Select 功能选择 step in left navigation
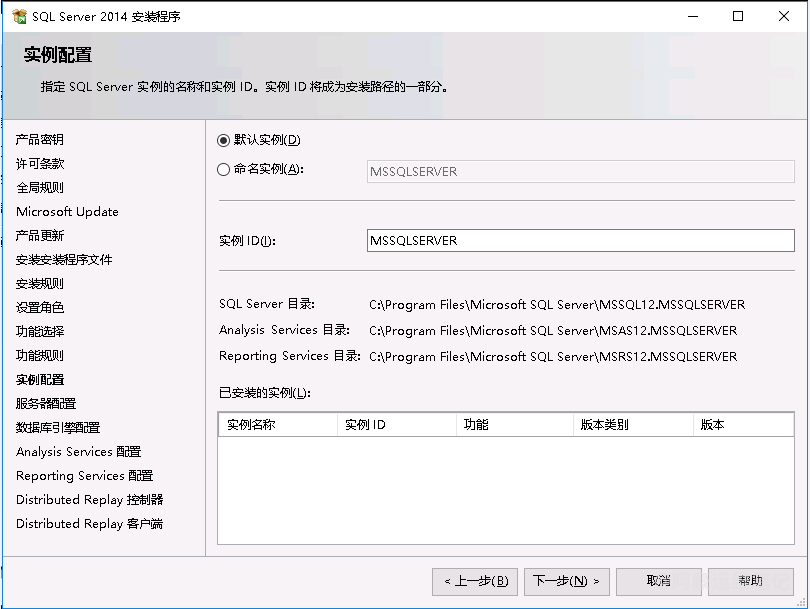 40,332
